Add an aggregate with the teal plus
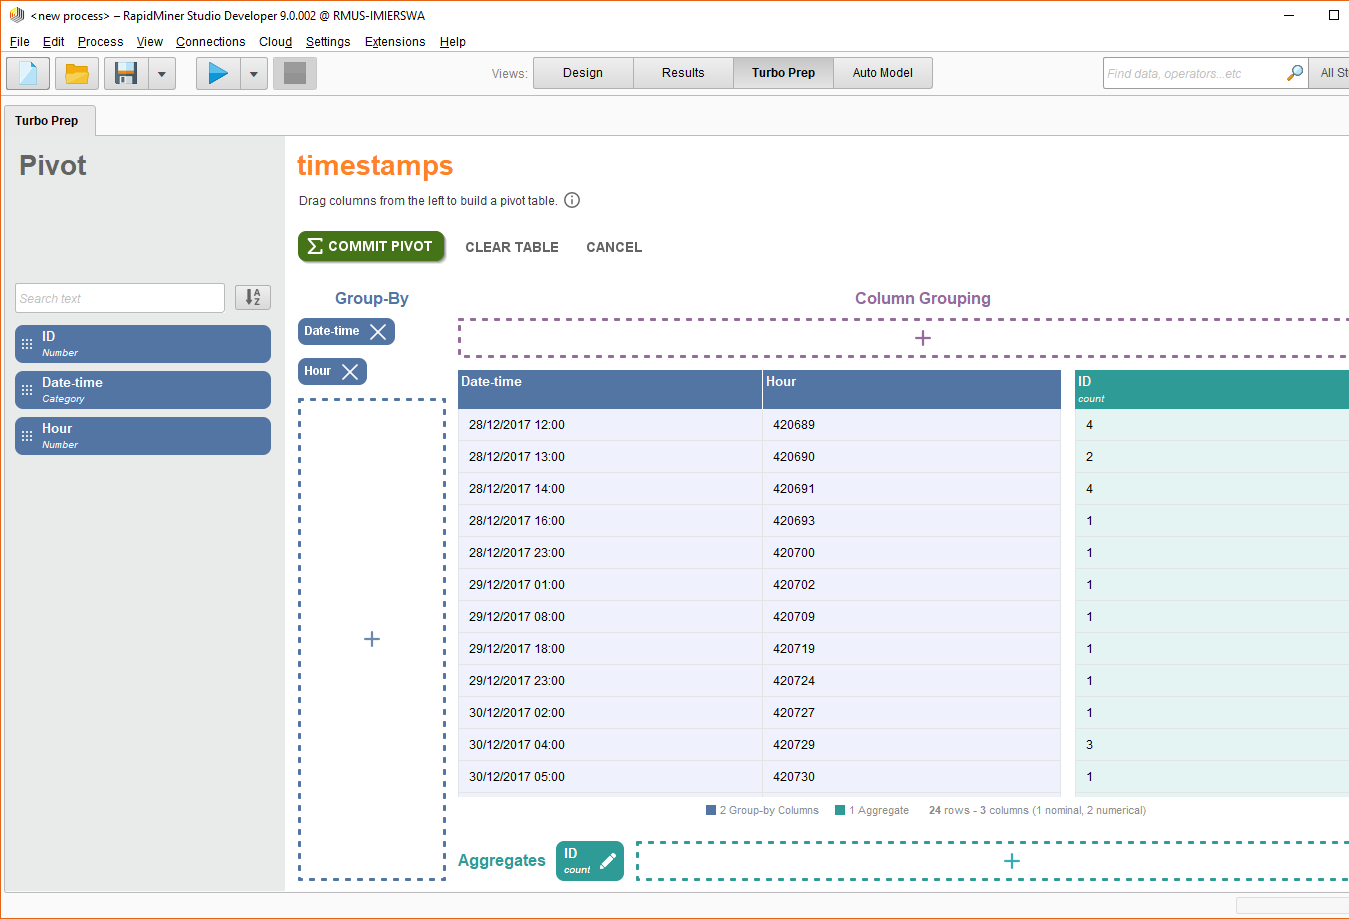Image resolution: width=1349 pixels, height=919 pixels. click(x=1012, y=861)
